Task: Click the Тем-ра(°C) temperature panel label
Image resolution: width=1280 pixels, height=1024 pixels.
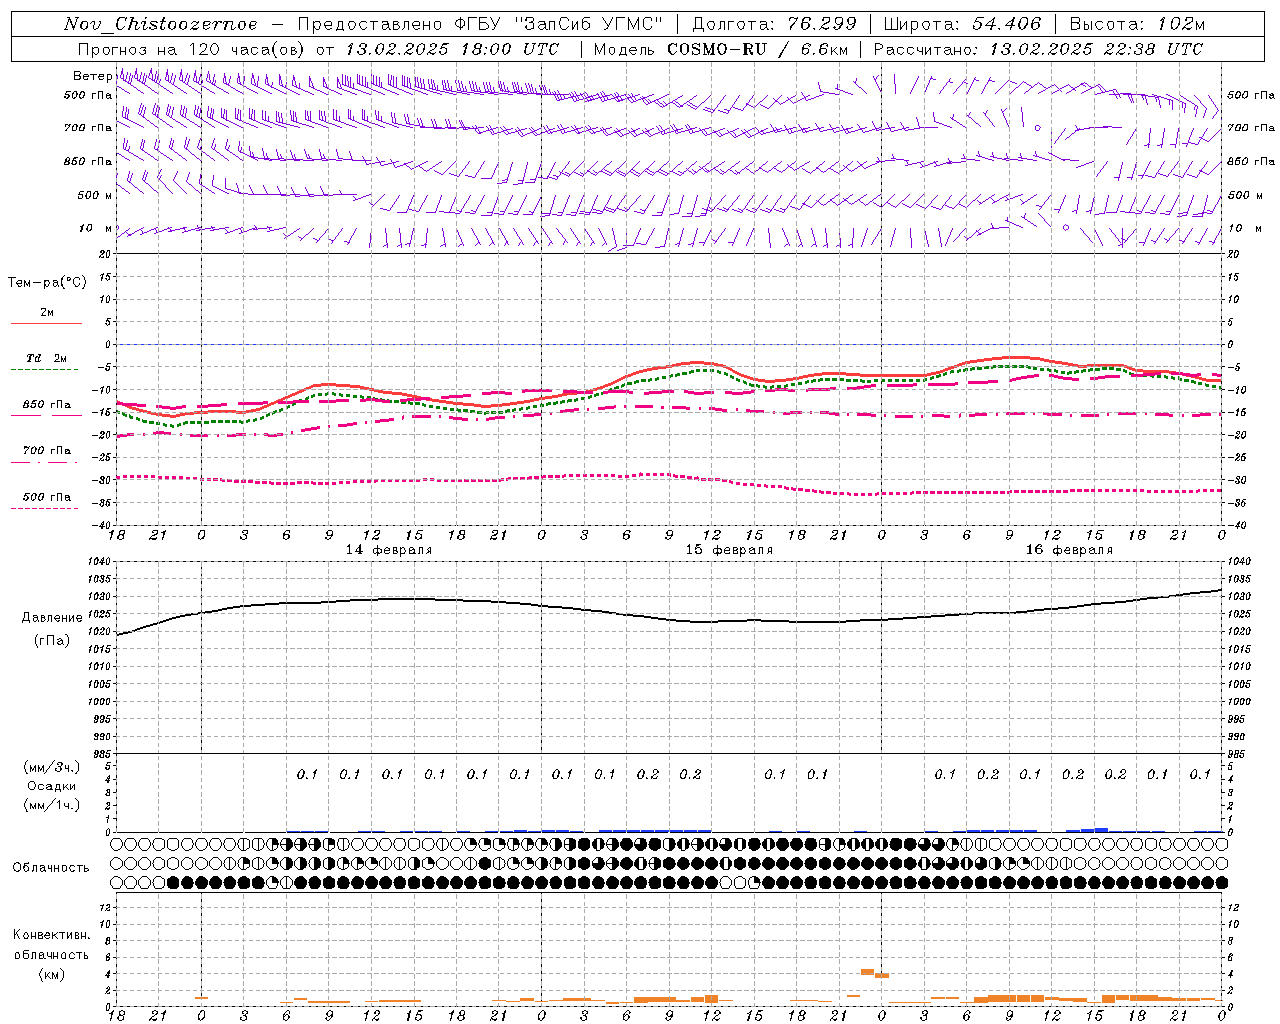Action: [x=47, y=283]
